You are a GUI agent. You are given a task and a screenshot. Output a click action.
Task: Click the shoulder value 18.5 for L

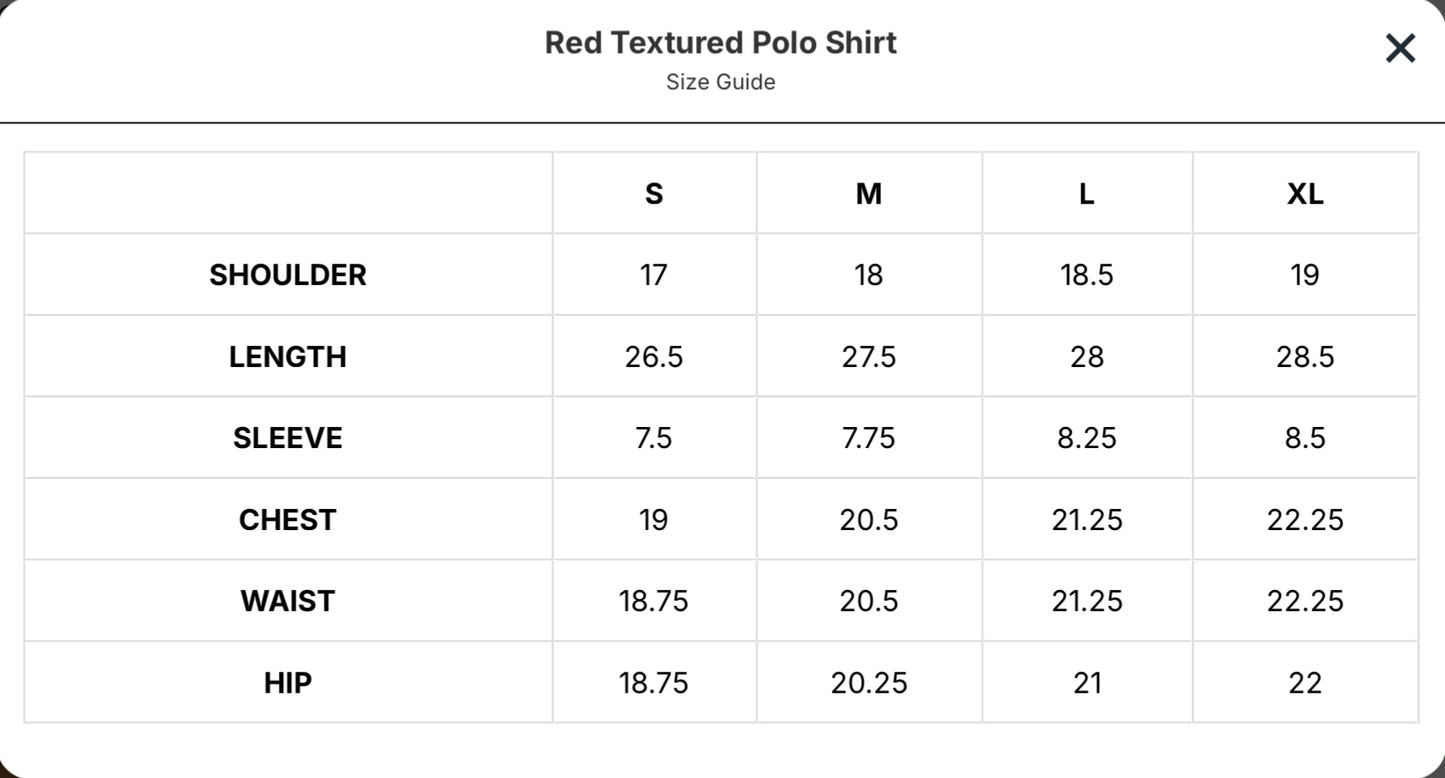(1087, 275)
